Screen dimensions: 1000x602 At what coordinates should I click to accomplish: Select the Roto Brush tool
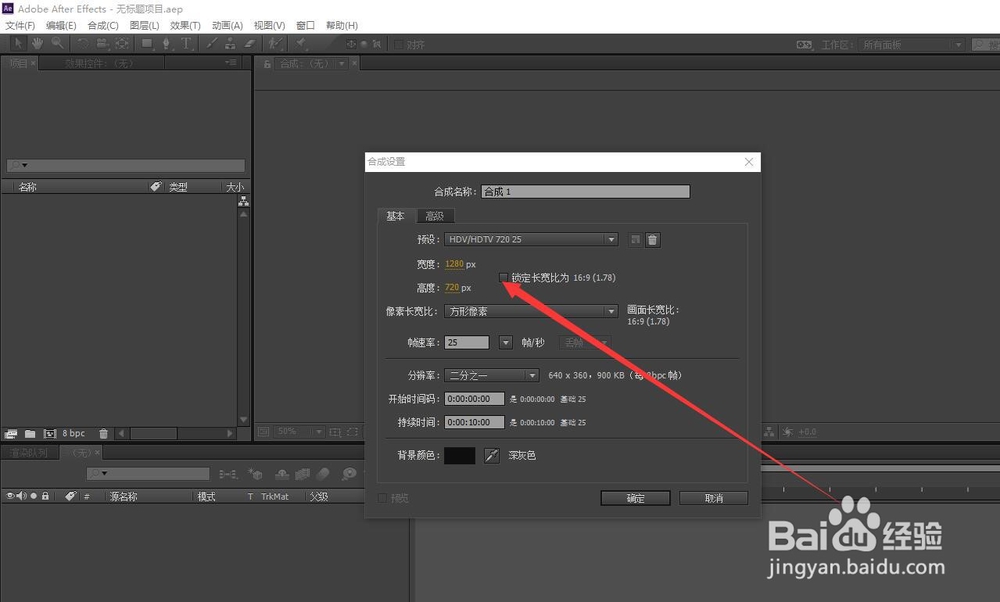[x=275, y=43]
